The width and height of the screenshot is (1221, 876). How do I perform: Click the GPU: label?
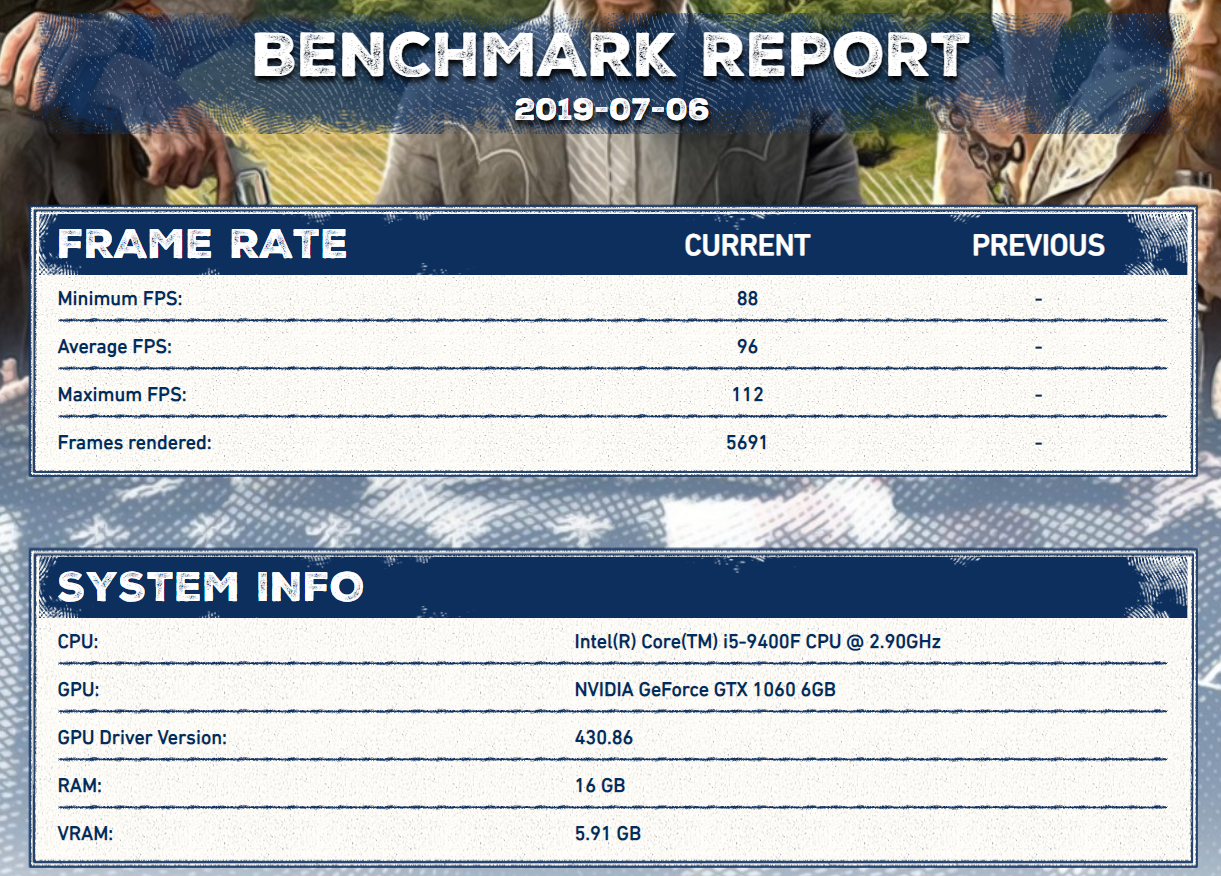tap(78, 690)
